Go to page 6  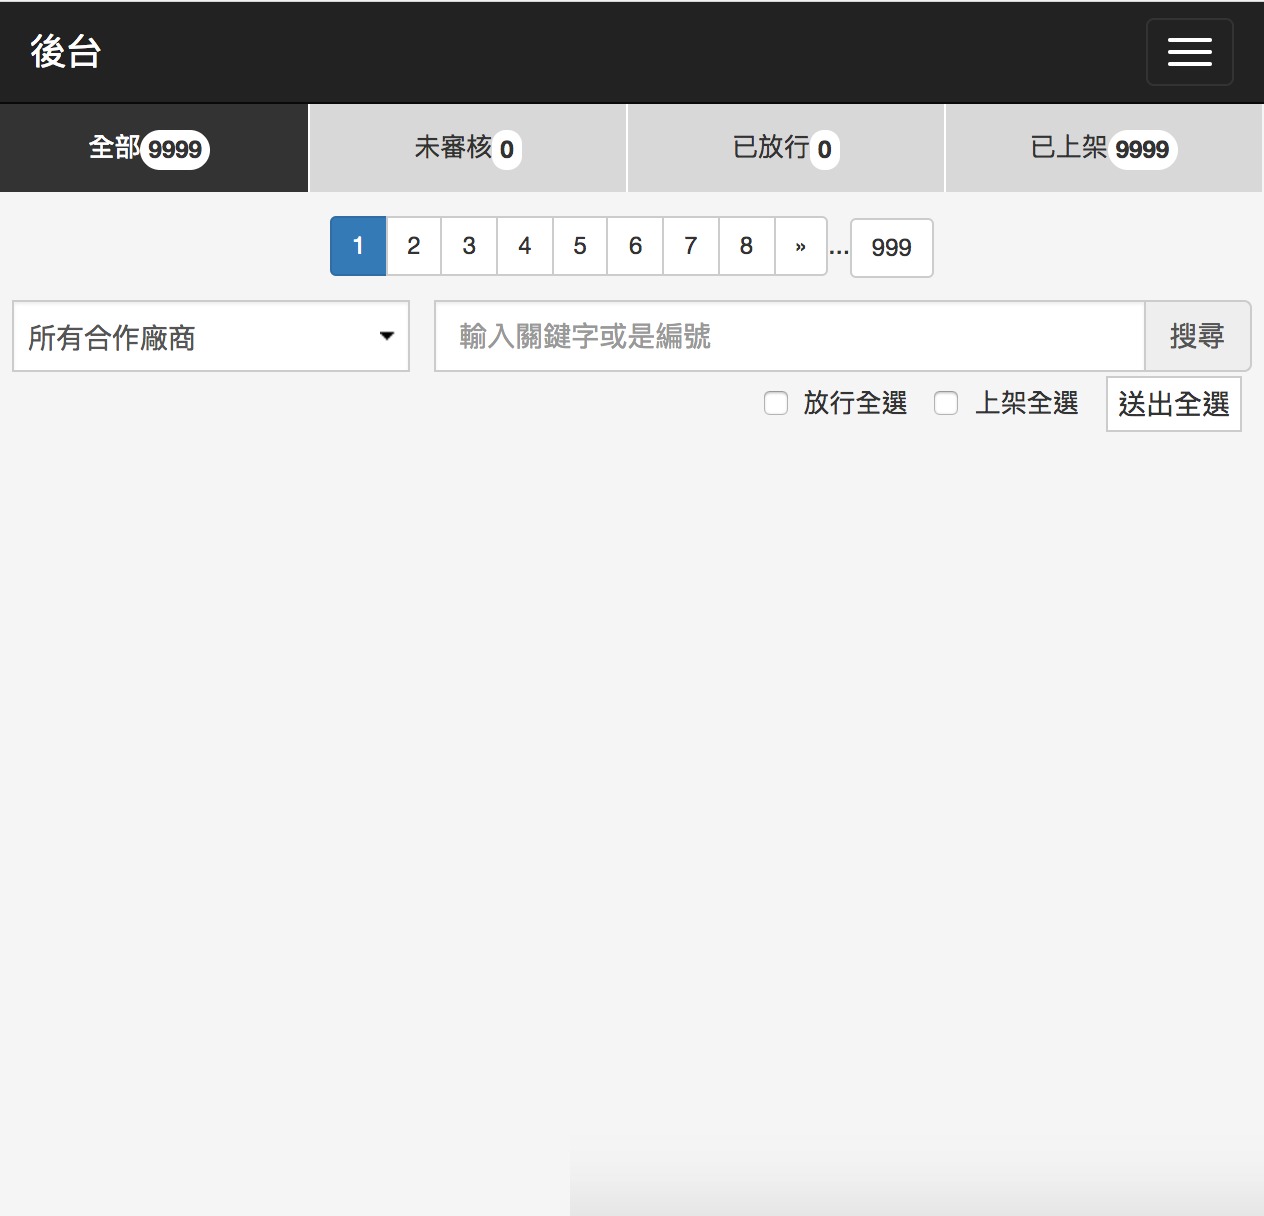coord(635,246)
